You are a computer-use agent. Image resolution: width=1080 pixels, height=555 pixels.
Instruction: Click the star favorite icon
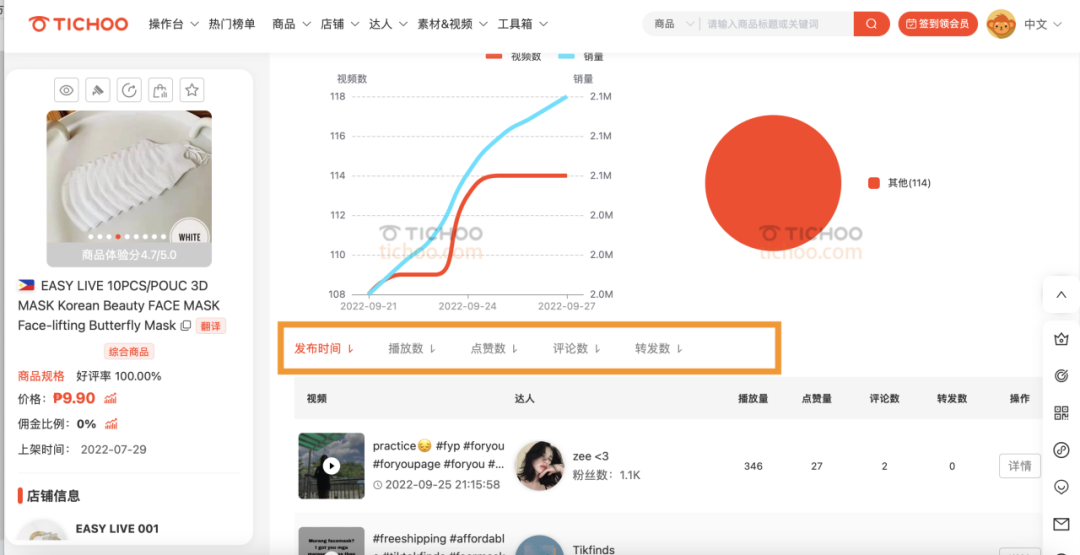pos(192,90)
